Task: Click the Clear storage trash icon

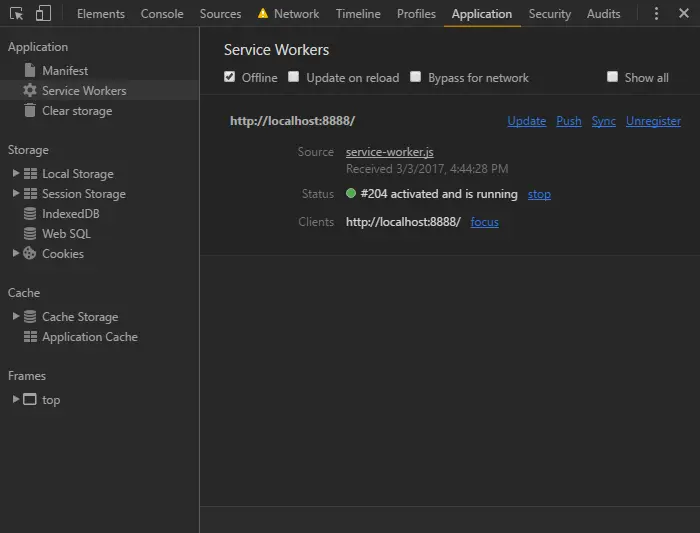Action: click(30, 110)
